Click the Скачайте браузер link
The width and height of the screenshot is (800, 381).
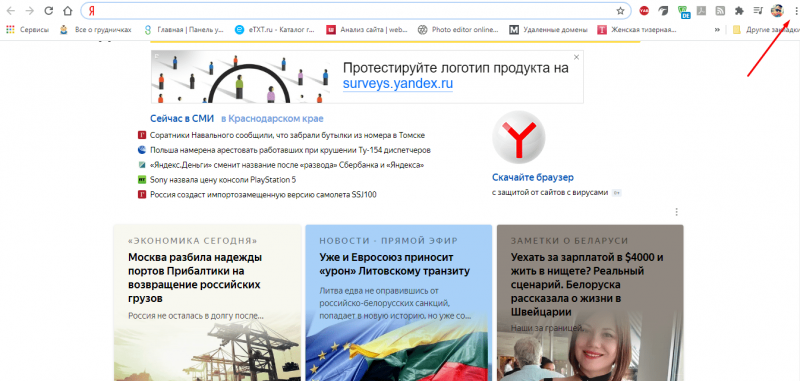point(533,177)
